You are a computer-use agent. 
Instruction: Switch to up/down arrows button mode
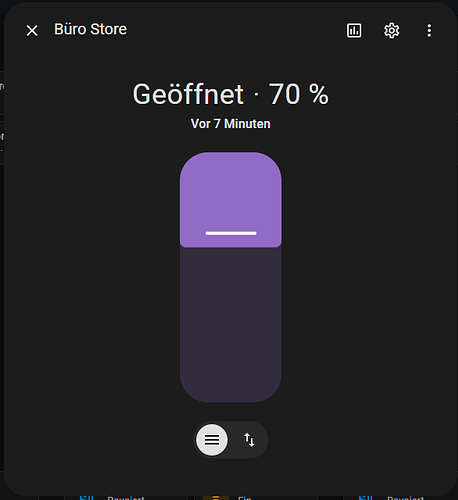tap(249, 440)
